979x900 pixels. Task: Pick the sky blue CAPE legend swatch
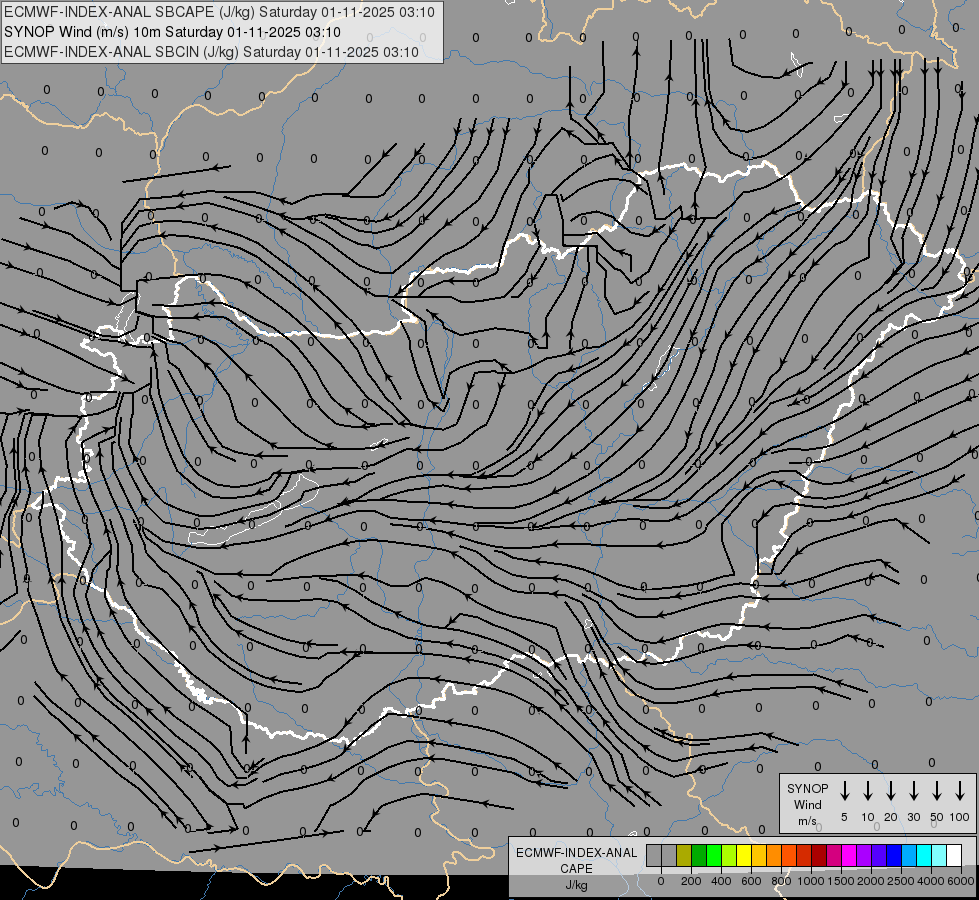pos(908,856)
